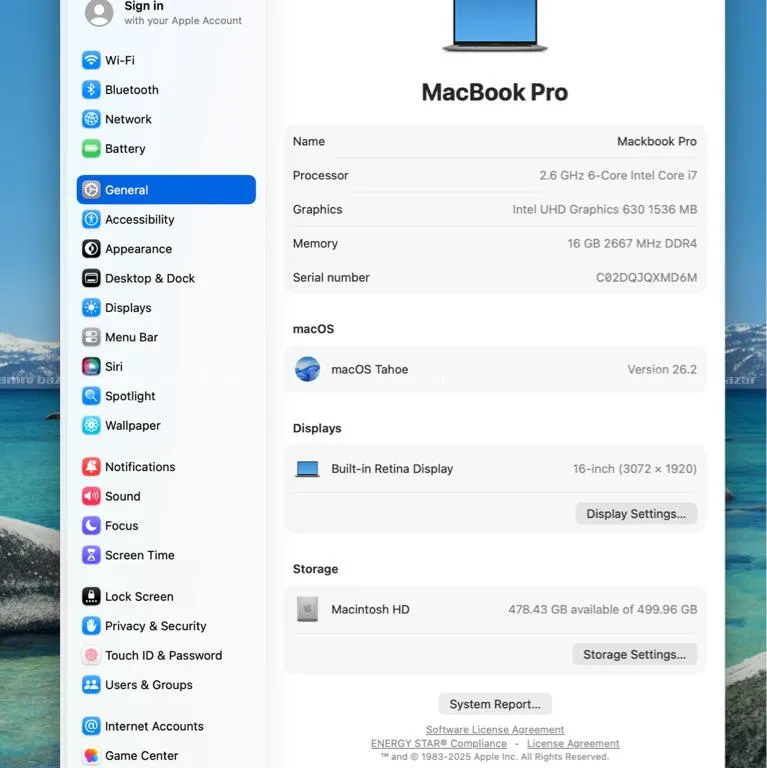Open the Network globe icon
The image size is (767, 768).
pos(91,119)
